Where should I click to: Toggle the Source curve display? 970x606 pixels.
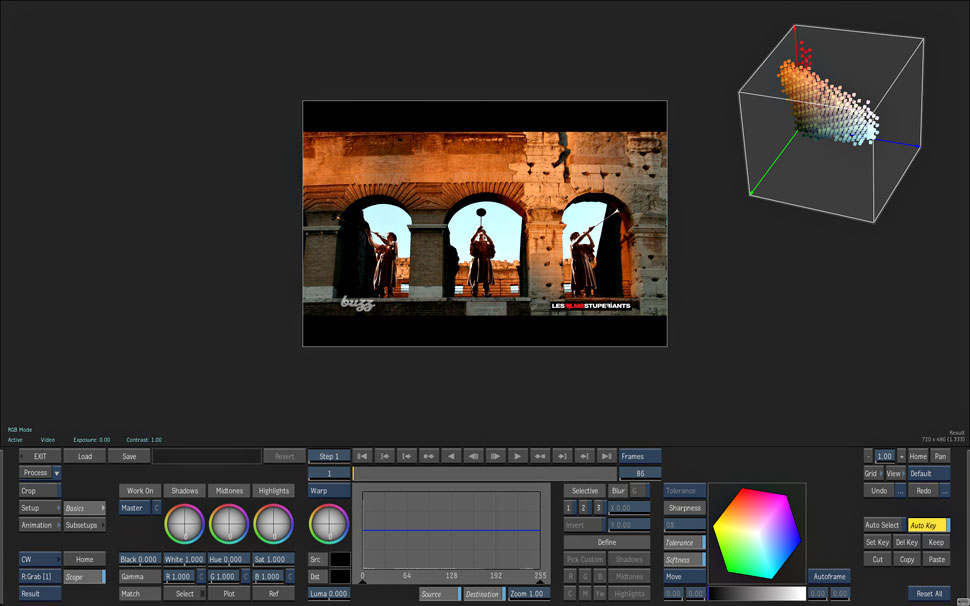pyautogui.click(x=439, y=594)
